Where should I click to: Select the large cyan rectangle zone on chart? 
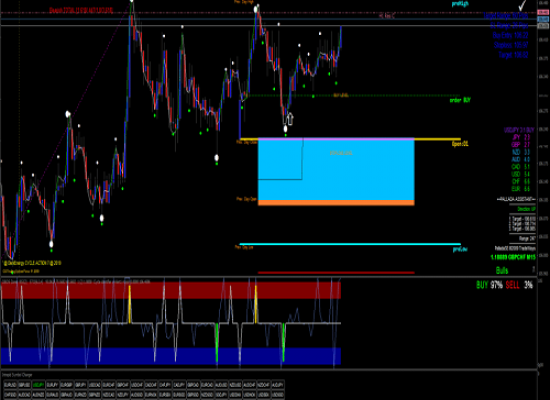(336, 170)
